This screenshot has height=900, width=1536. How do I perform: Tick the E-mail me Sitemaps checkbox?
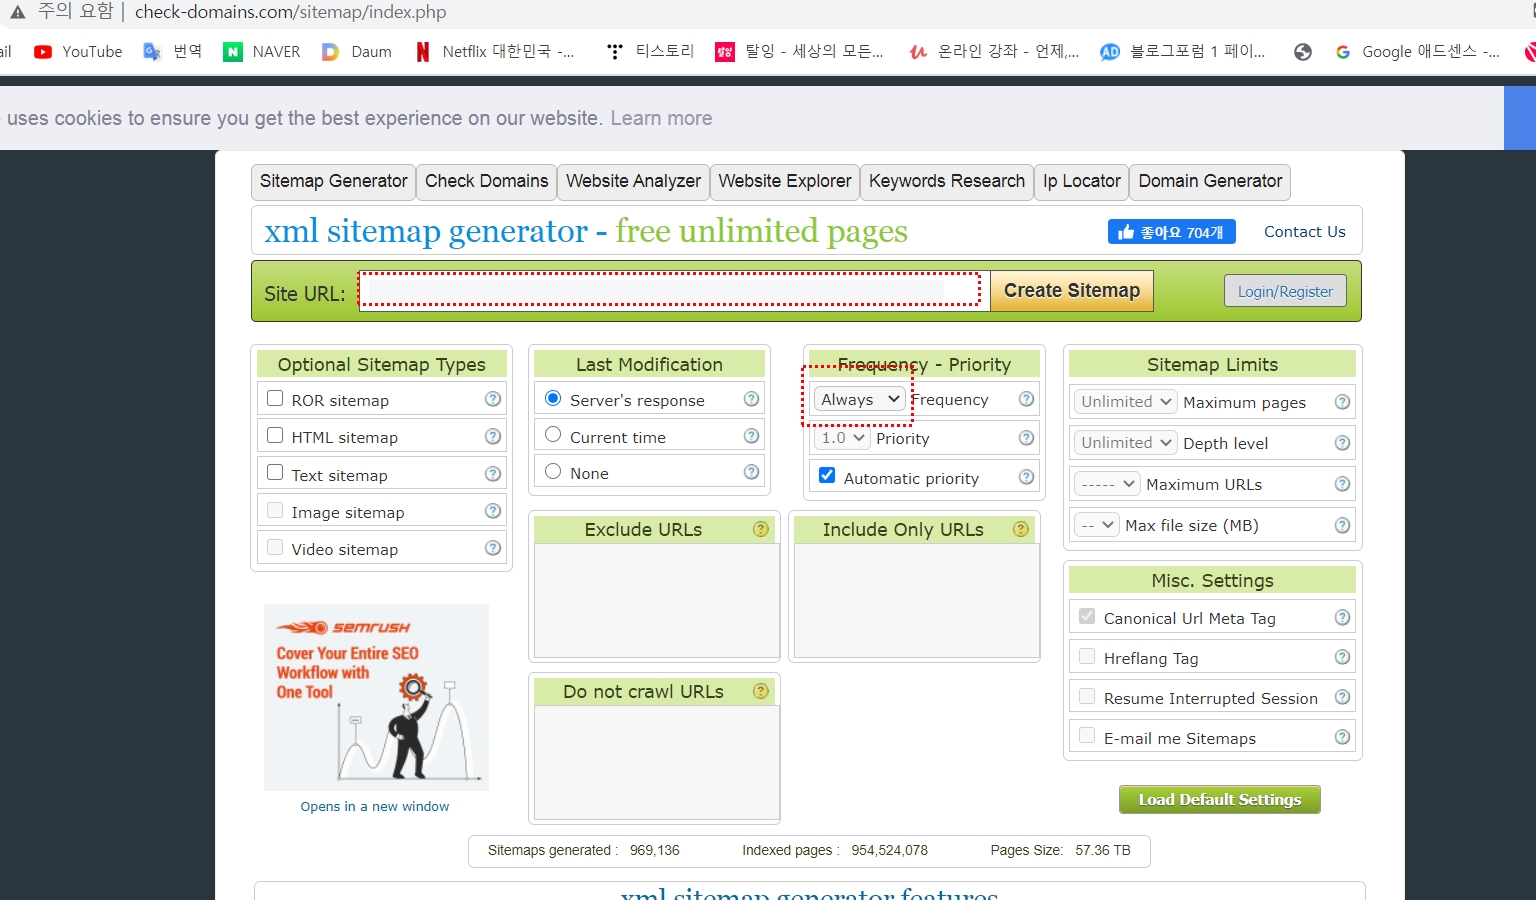pos(1087,735)
